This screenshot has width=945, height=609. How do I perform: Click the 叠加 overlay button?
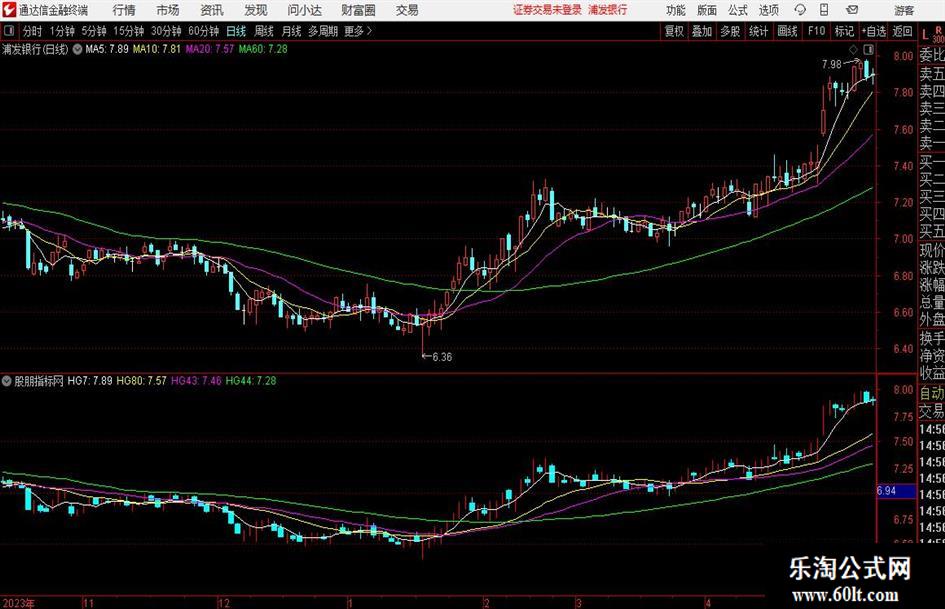coord(702,31)
